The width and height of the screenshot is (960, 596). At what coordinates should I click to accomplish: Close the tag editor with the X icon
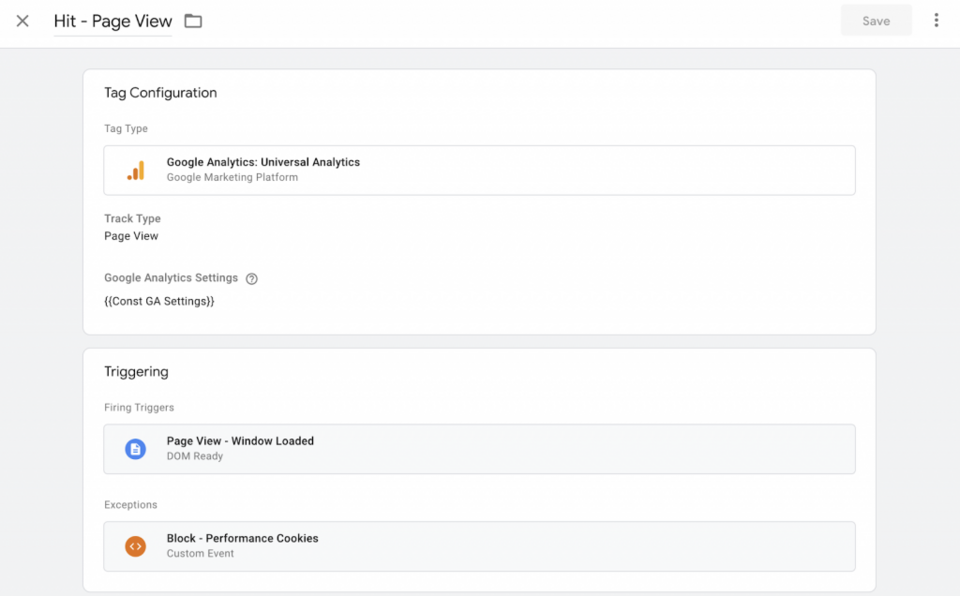(23, 21)
